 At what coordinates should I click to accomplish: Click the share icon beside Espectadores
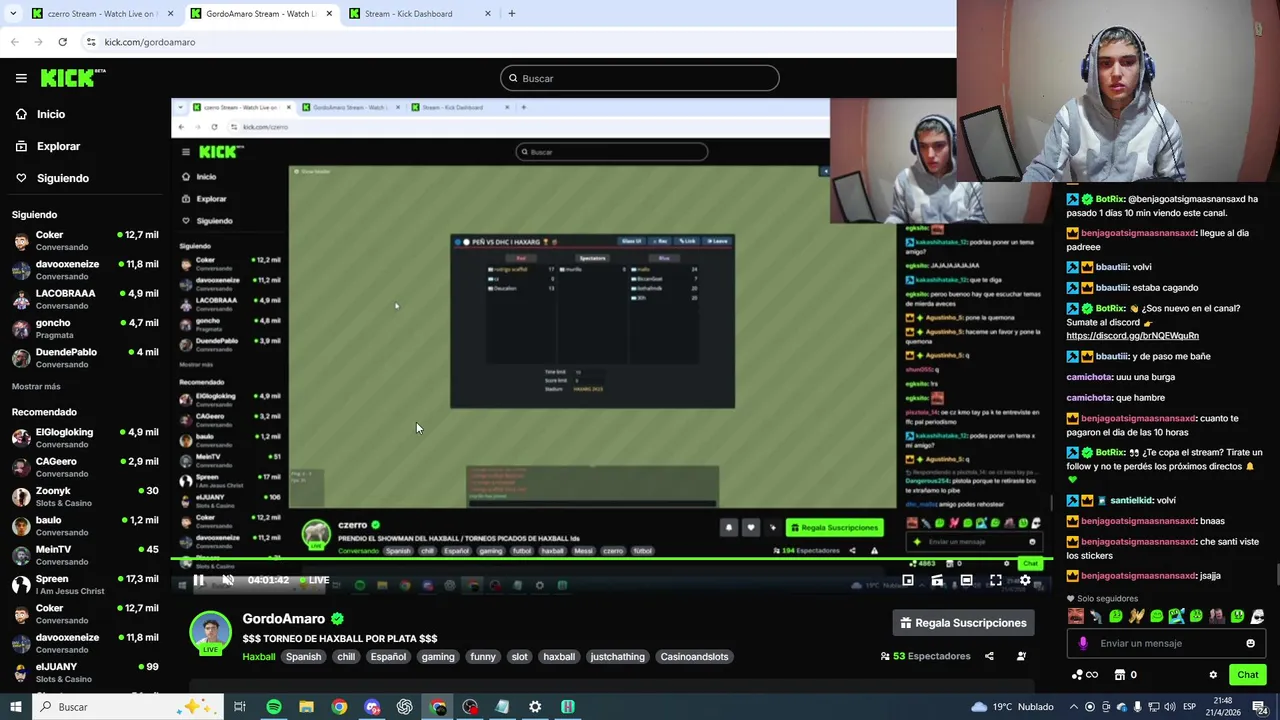tap(989, 656)
